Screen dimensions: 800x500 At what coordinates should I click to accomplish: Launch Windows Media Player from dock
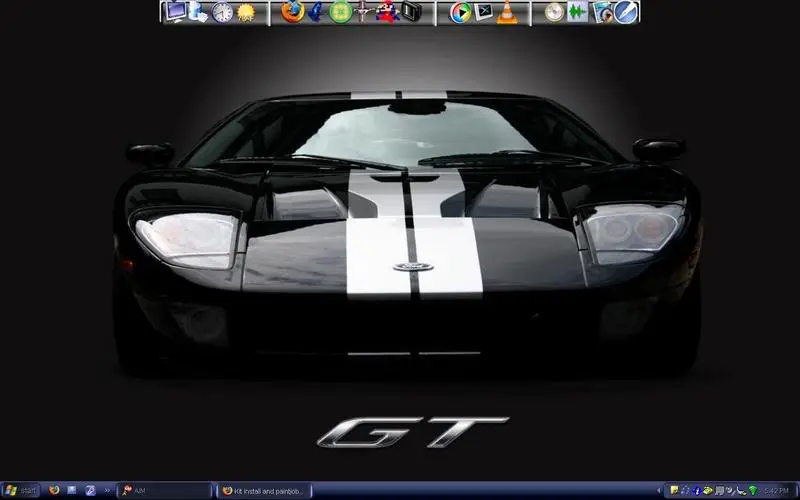(x=460, y=13)
